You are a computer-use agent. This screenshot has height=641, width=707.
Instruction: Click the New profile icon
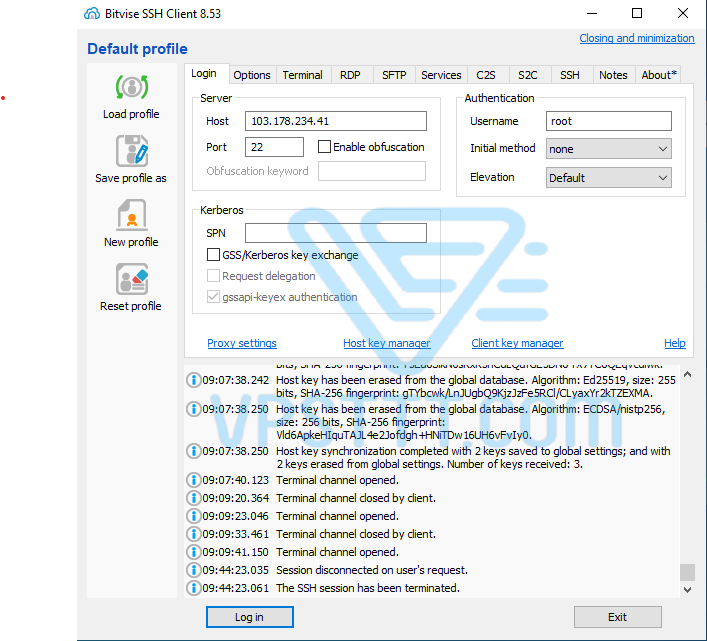tap(132, 215)
